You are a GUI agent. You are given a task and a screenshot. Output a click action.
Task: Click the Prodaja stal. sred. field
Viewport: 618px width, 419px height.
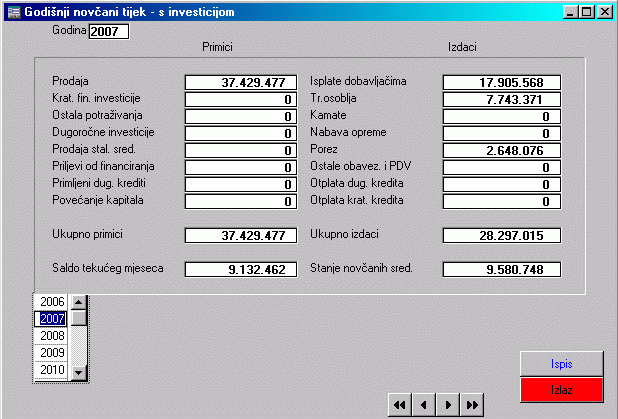[241, 150]
